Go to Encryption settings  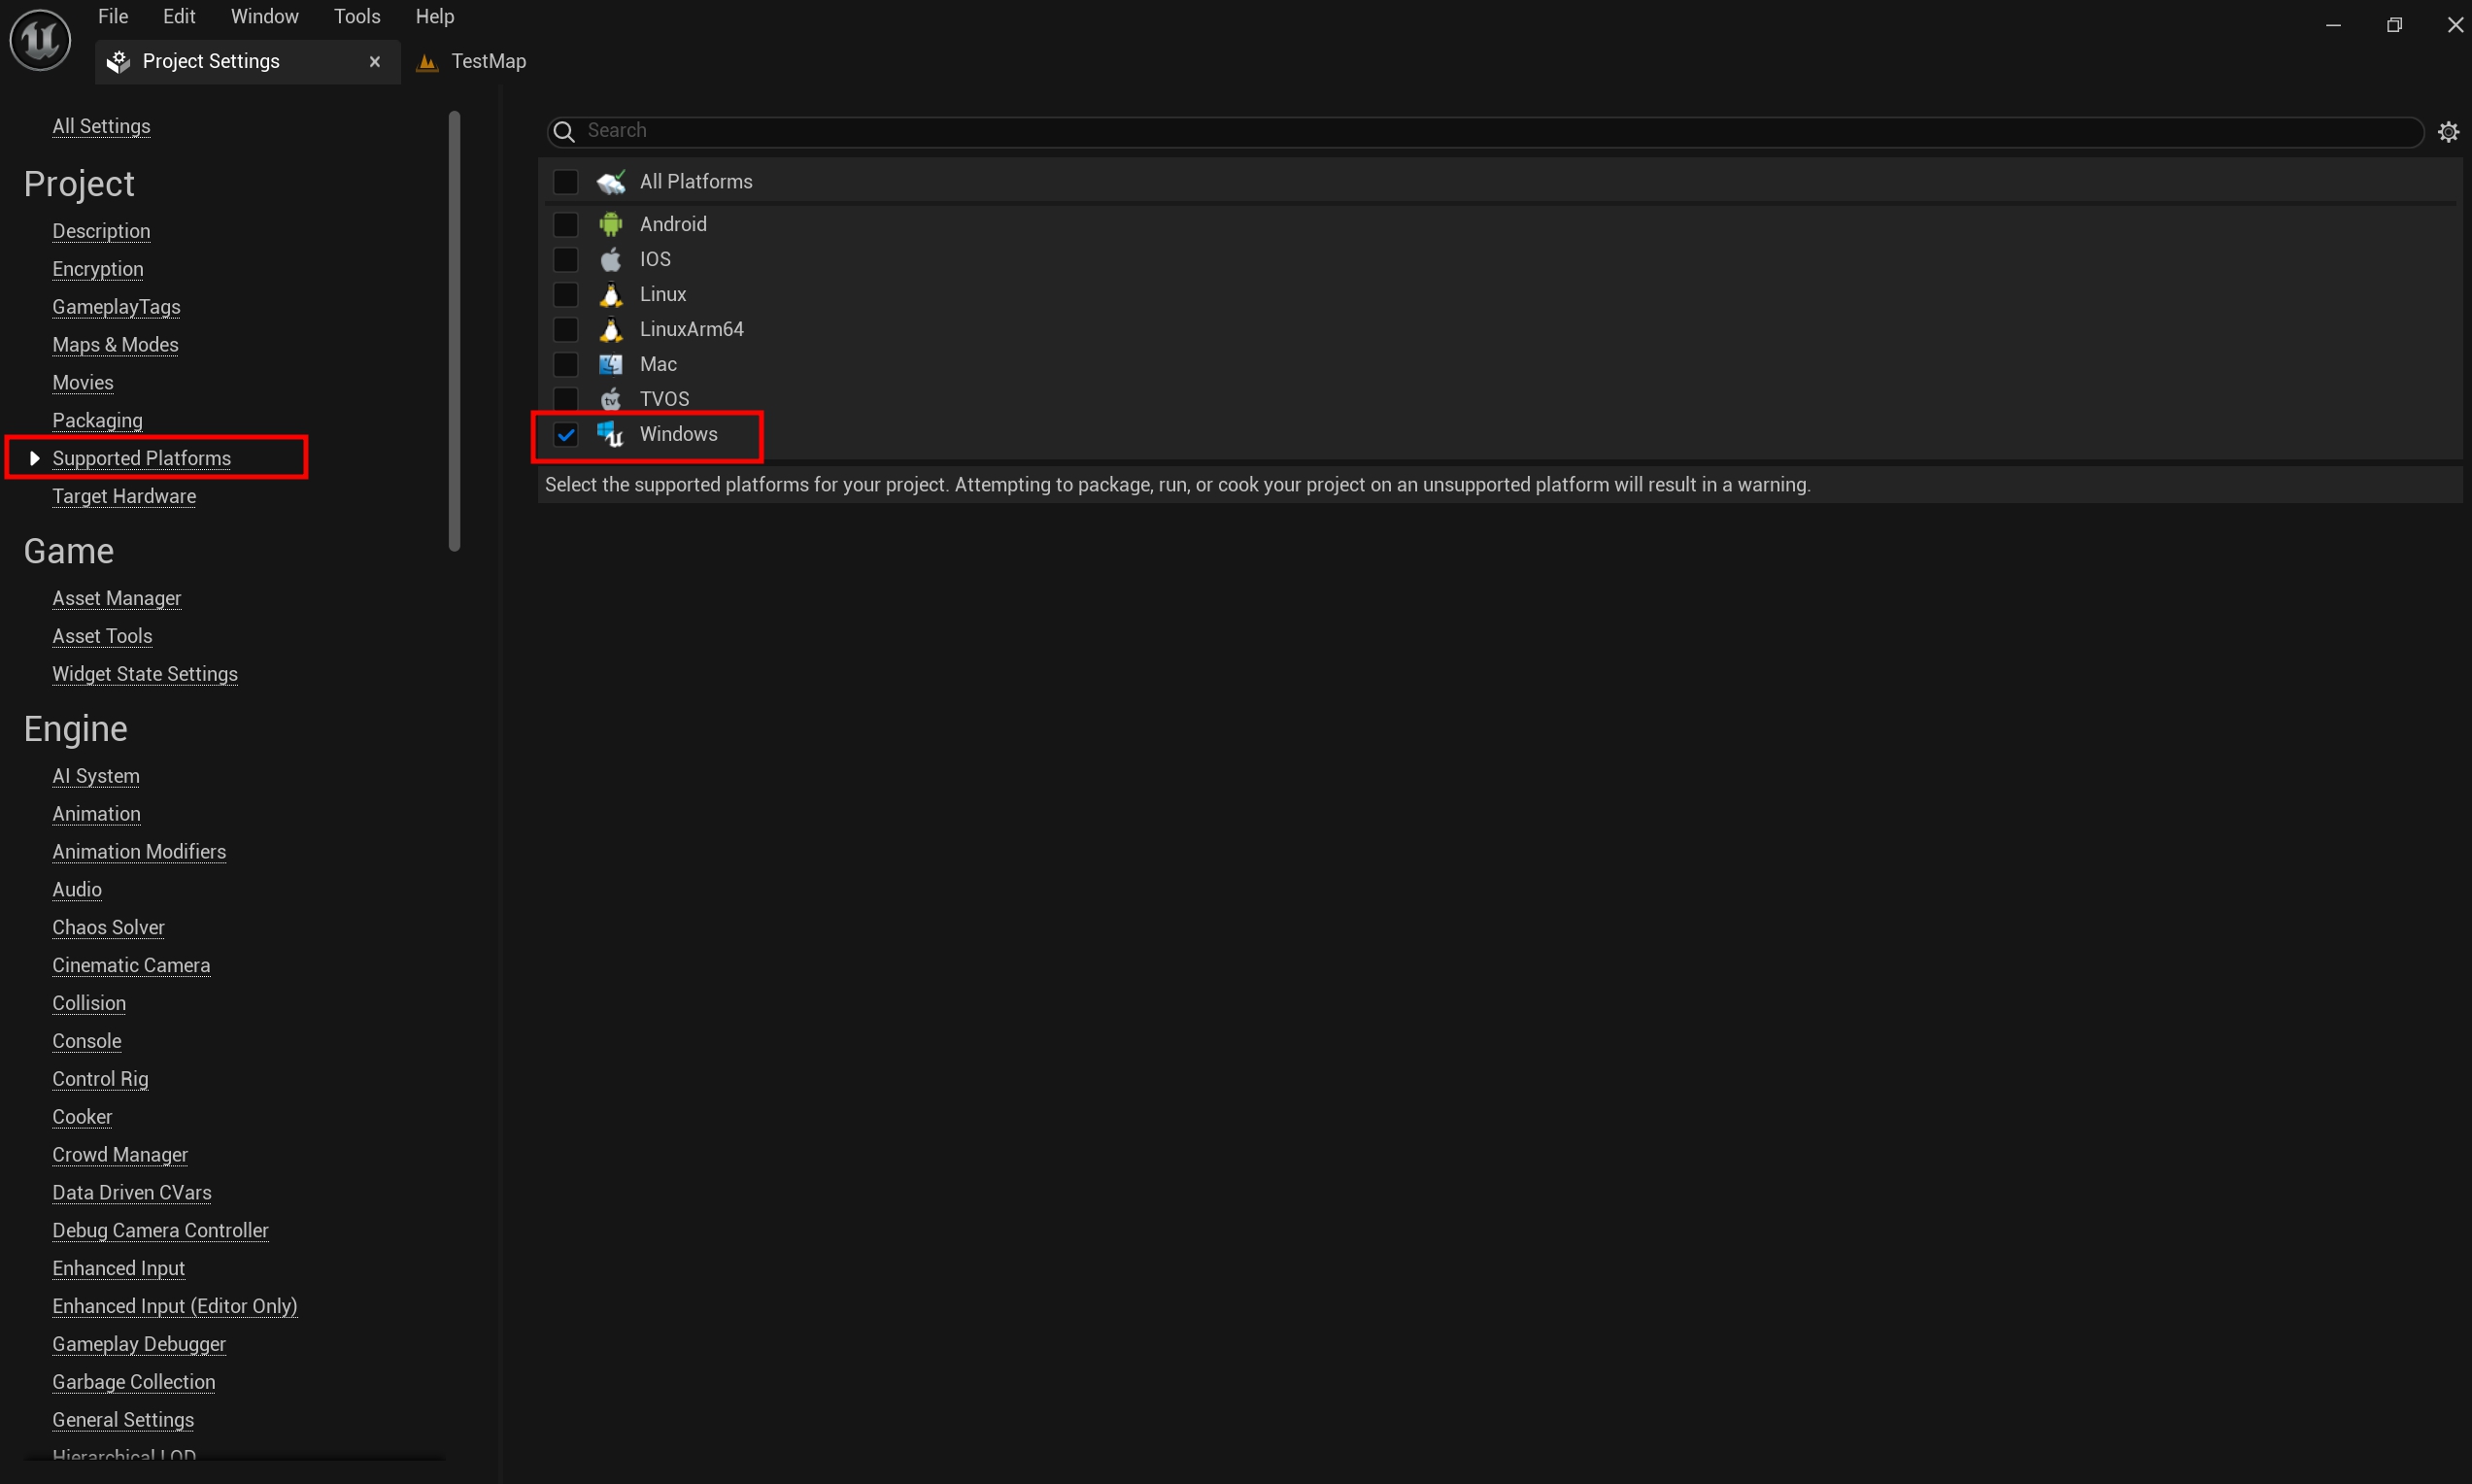[98, 270]
